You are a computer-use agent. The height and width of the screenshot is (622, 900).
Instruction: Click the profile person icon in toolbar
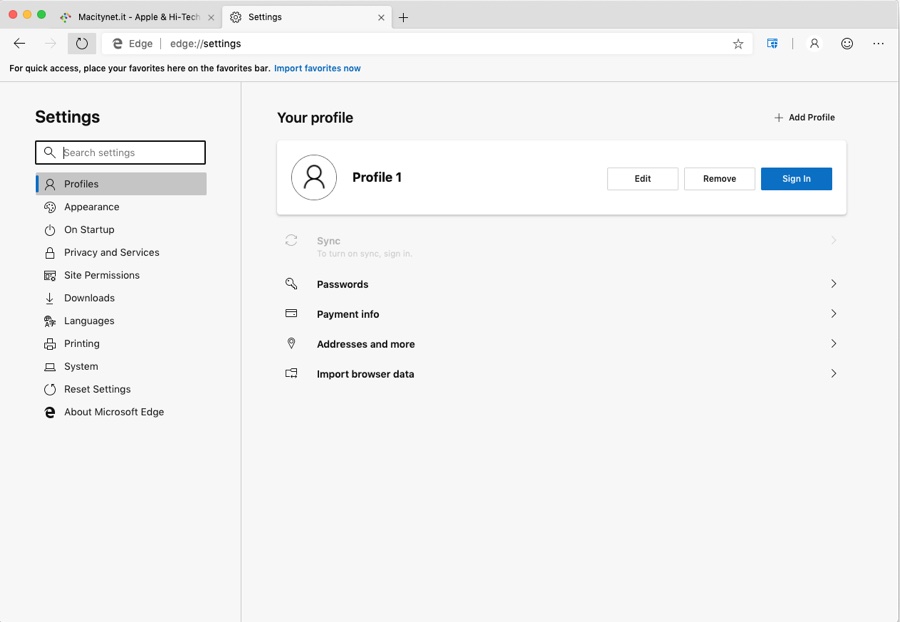[814, 44]
